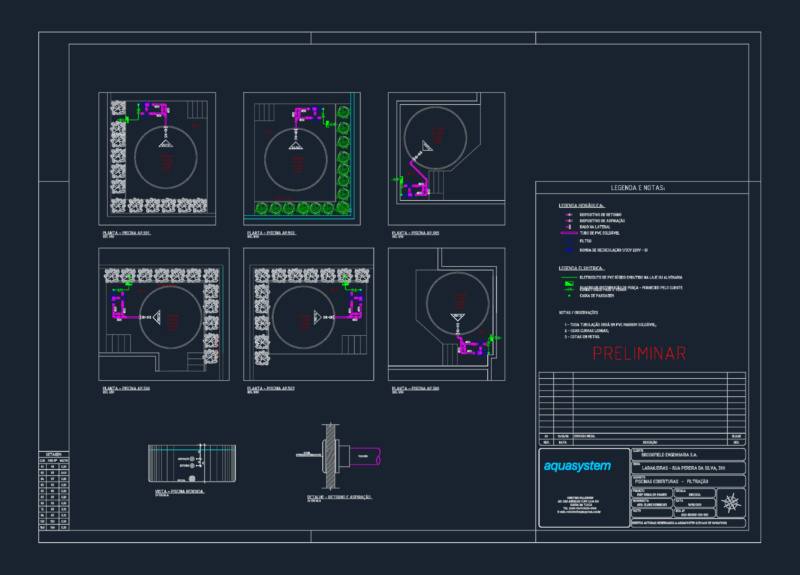Select the Legenda Elétrica heading

coord(581,268)
